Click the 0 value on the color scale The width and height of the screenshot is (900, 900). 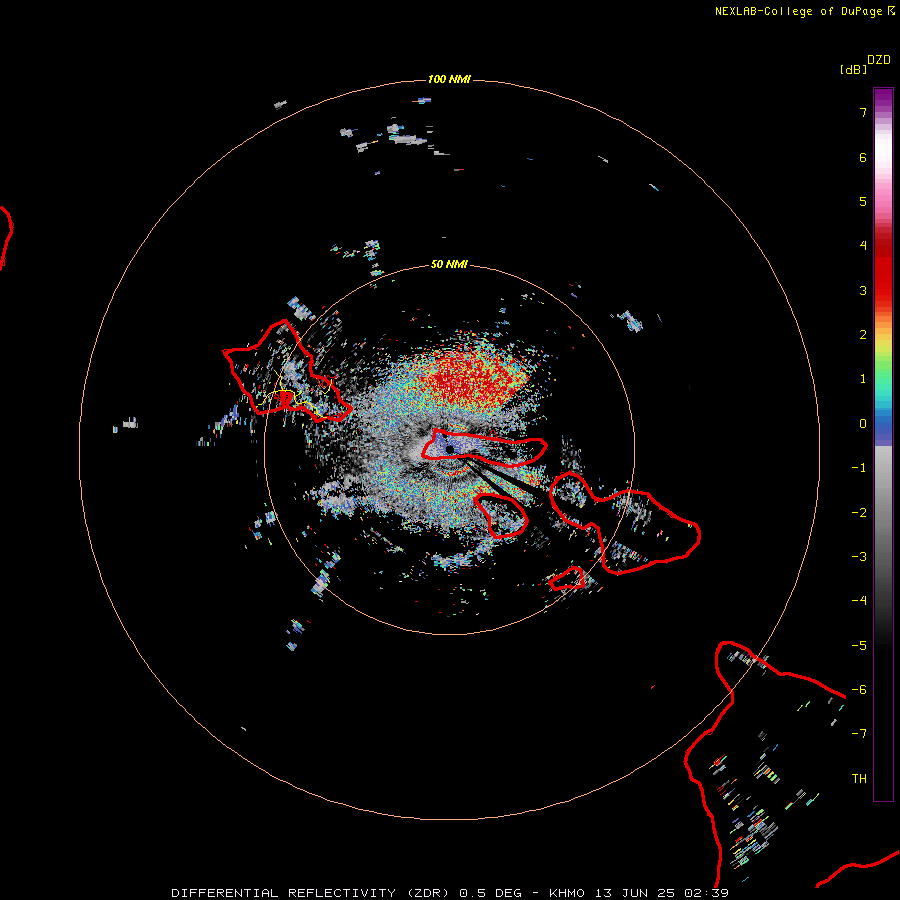[x=863, y=424]
